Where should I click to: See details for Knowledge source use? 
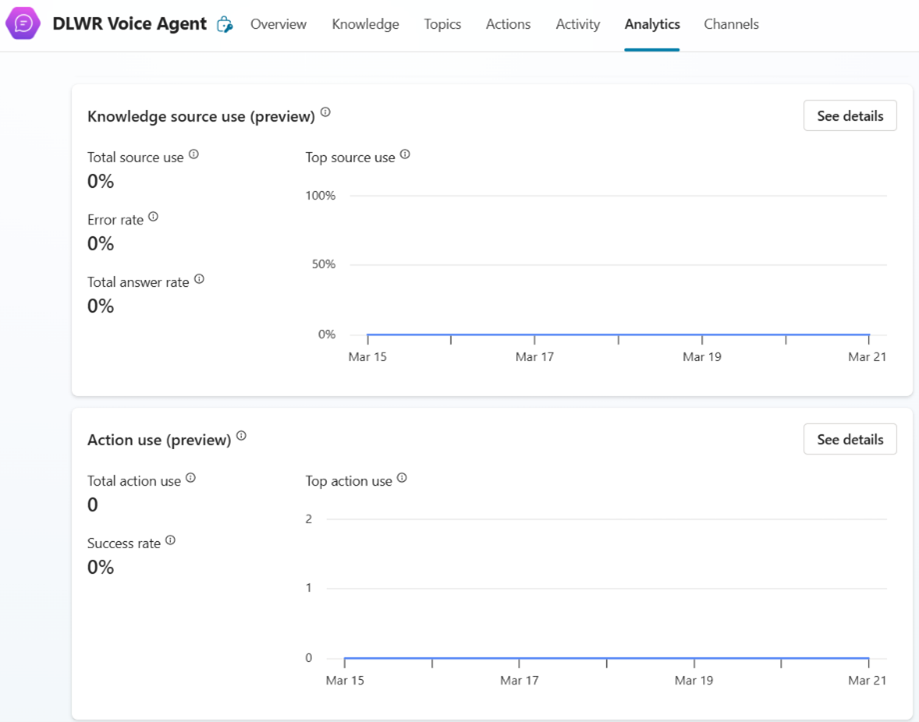[x=850, y=116]
